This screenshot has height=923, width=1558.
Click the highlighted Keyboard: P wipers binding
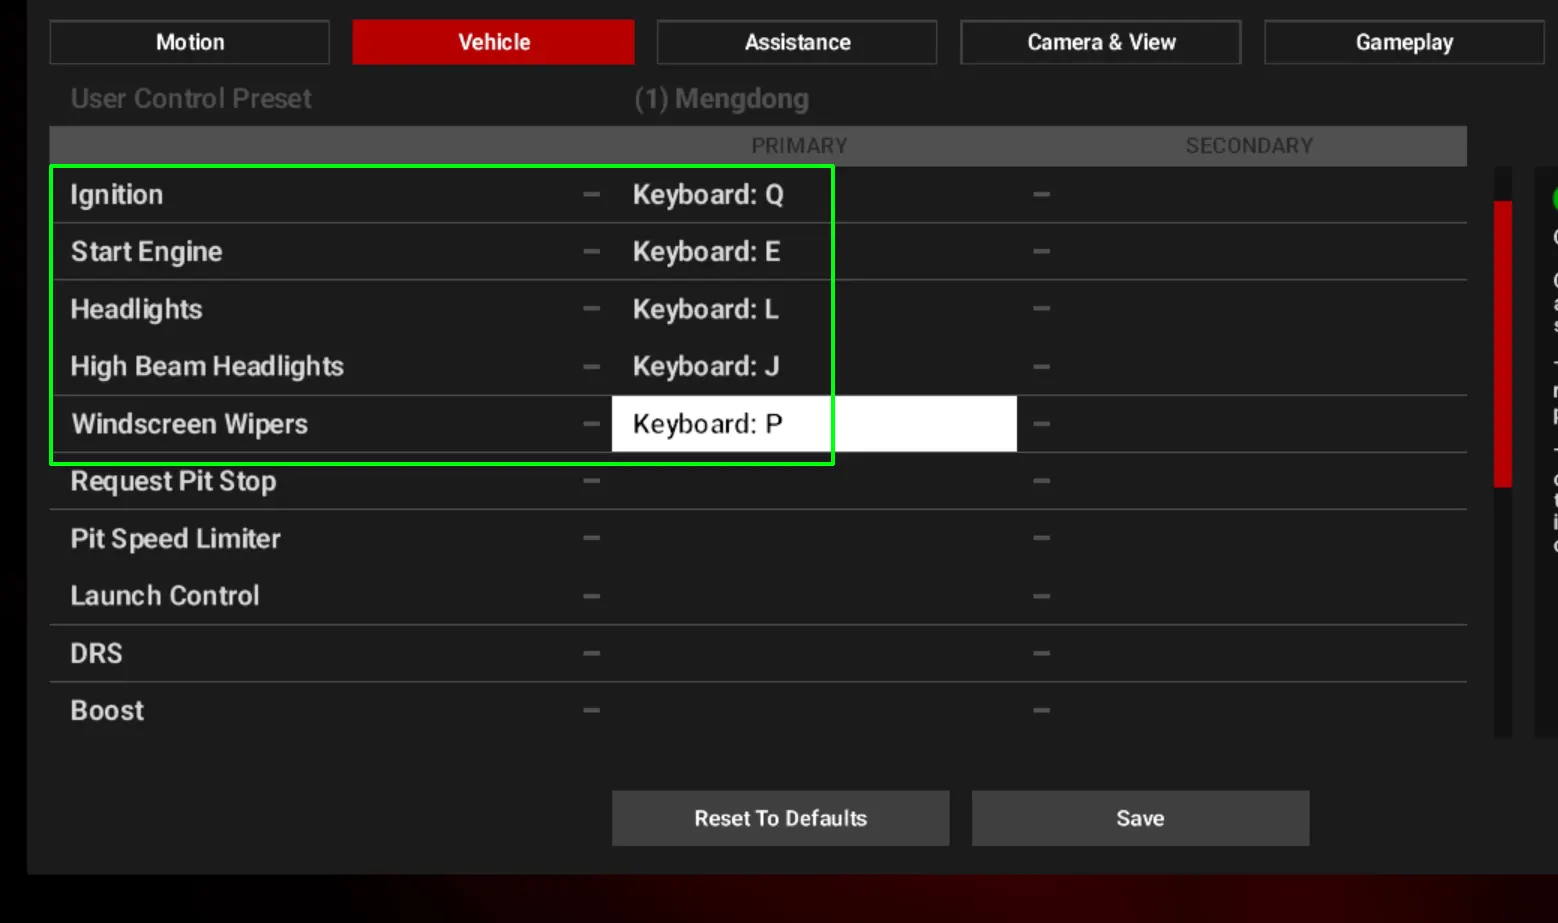coord(814,424)
